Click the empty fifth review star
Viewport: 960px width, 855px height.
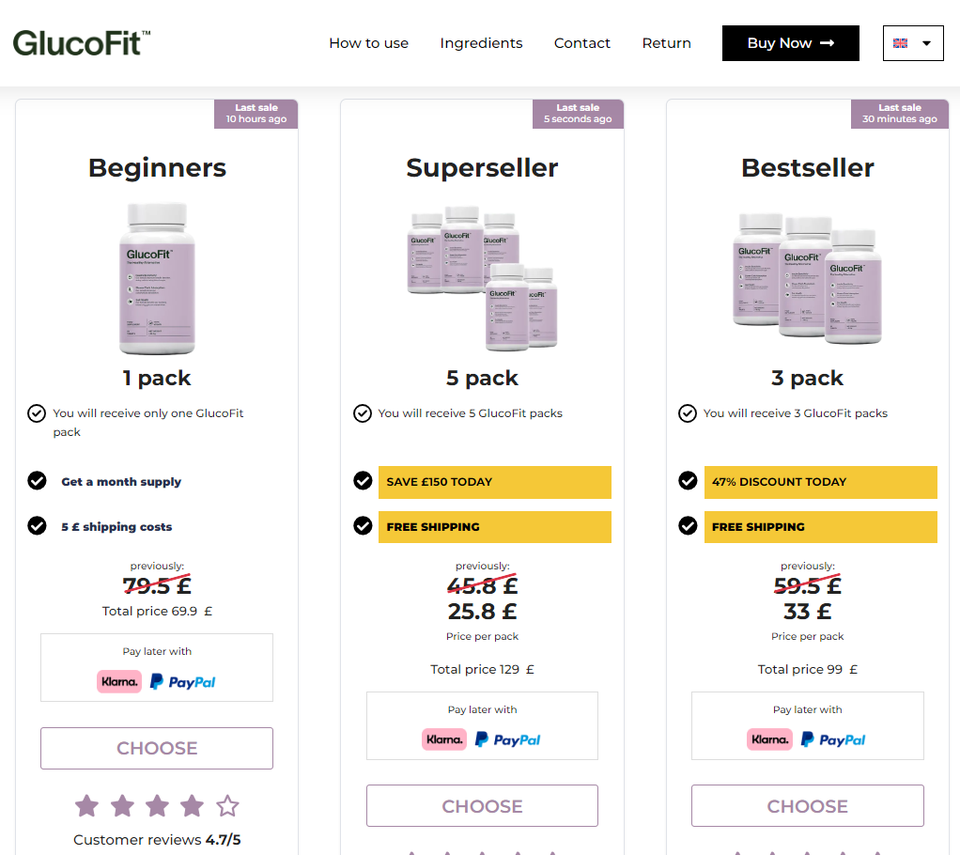(x=228, y=805)
